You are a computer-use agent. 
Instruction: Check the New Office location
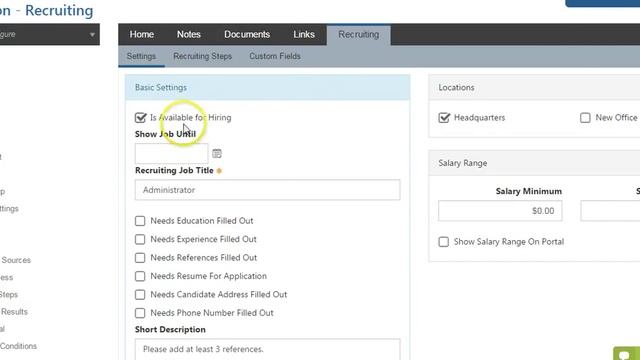point(585,118)
